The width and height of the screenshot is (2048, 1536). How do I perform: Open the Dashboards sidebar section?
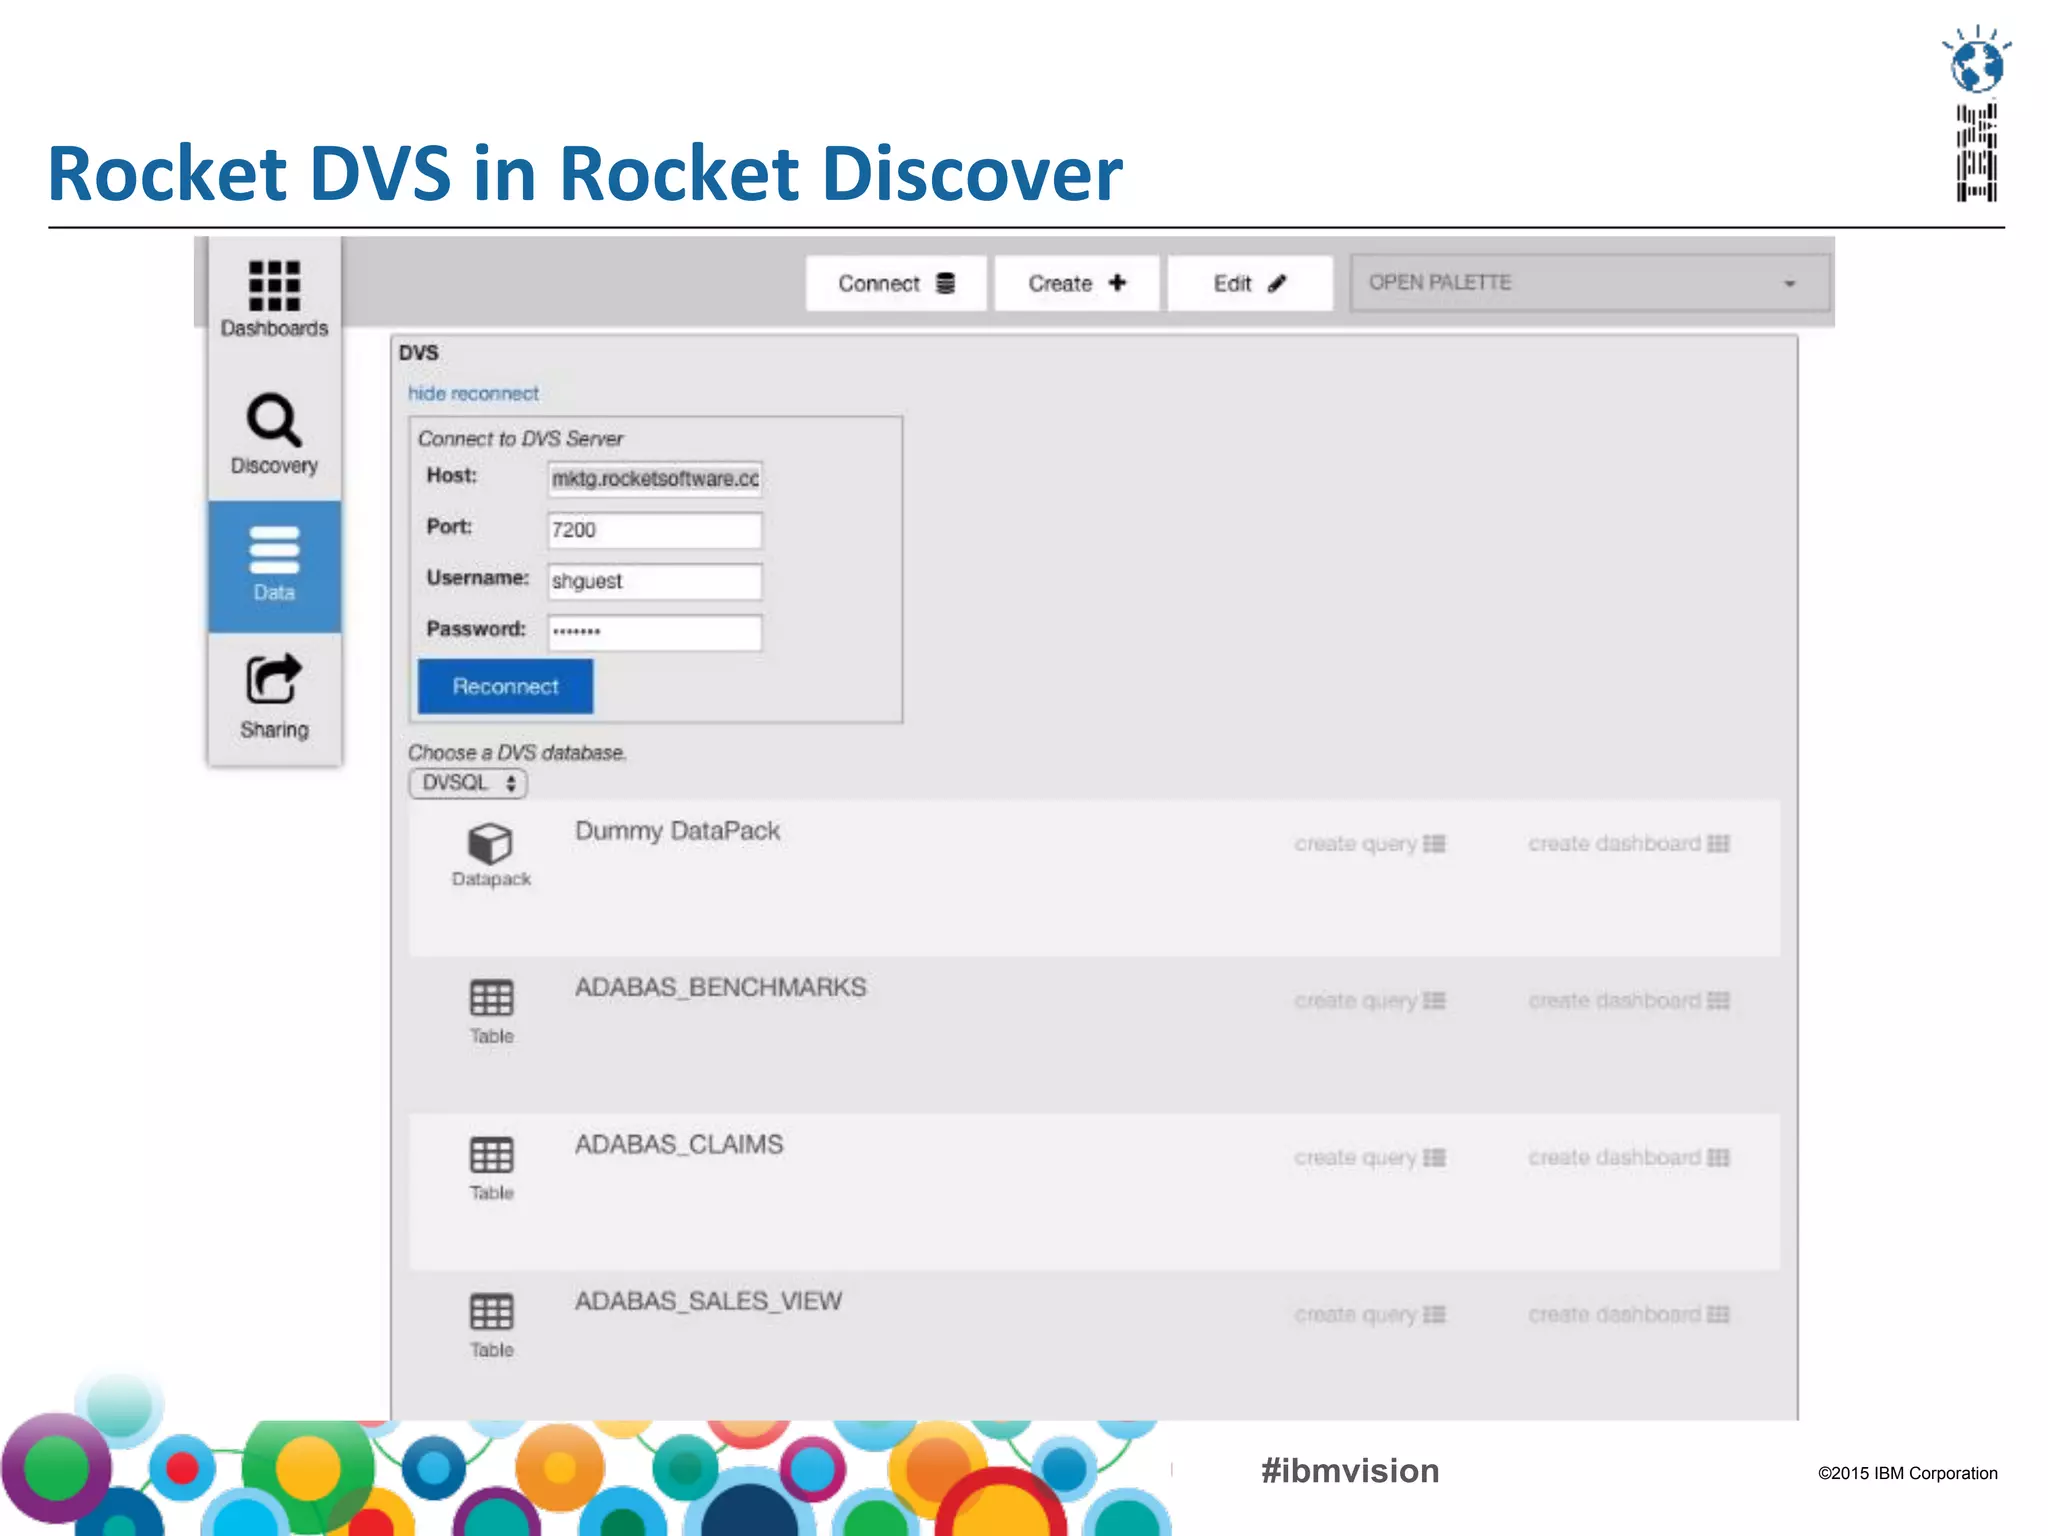click(x=274, y=299)
